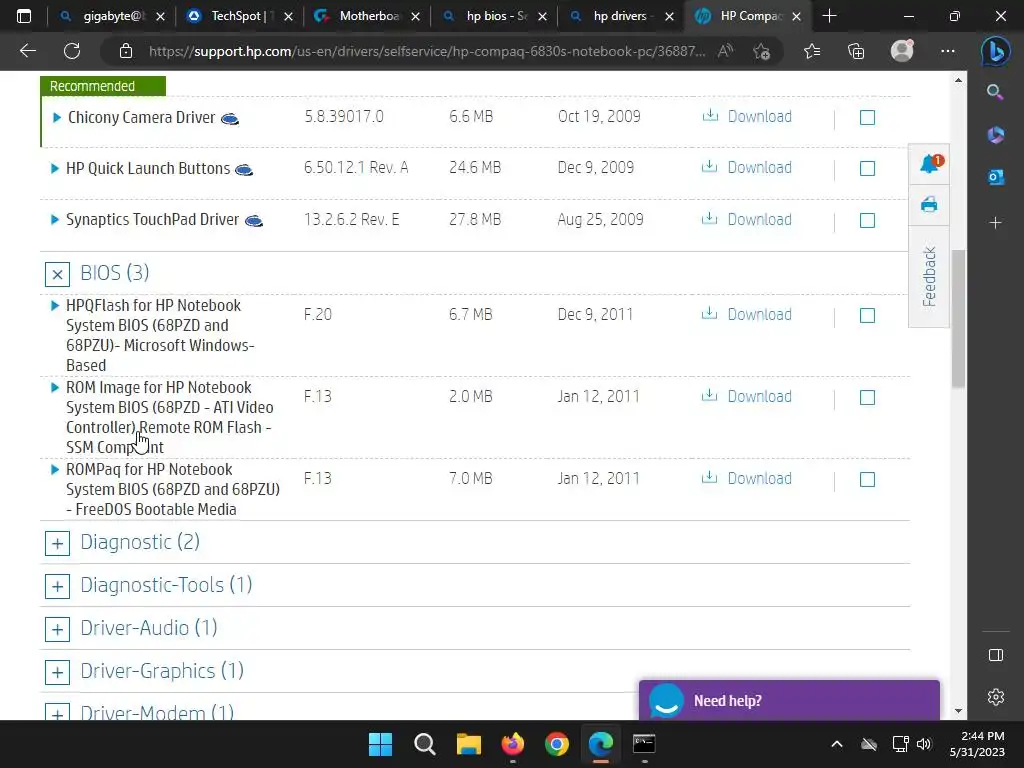Viewport: 1024px width, 768px height.
Task: Click the scrollbar down arrow
Action: [x=958, y=711]
